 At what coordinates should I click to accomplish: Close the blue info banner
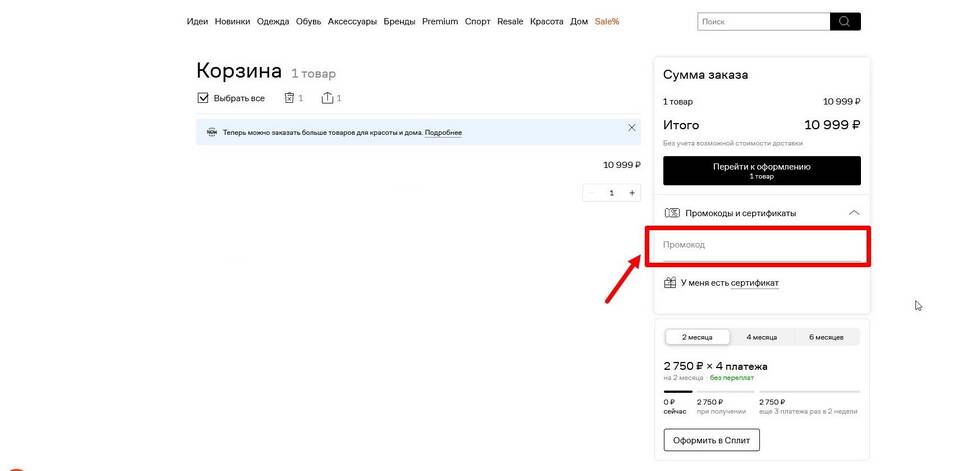(631, 128)
